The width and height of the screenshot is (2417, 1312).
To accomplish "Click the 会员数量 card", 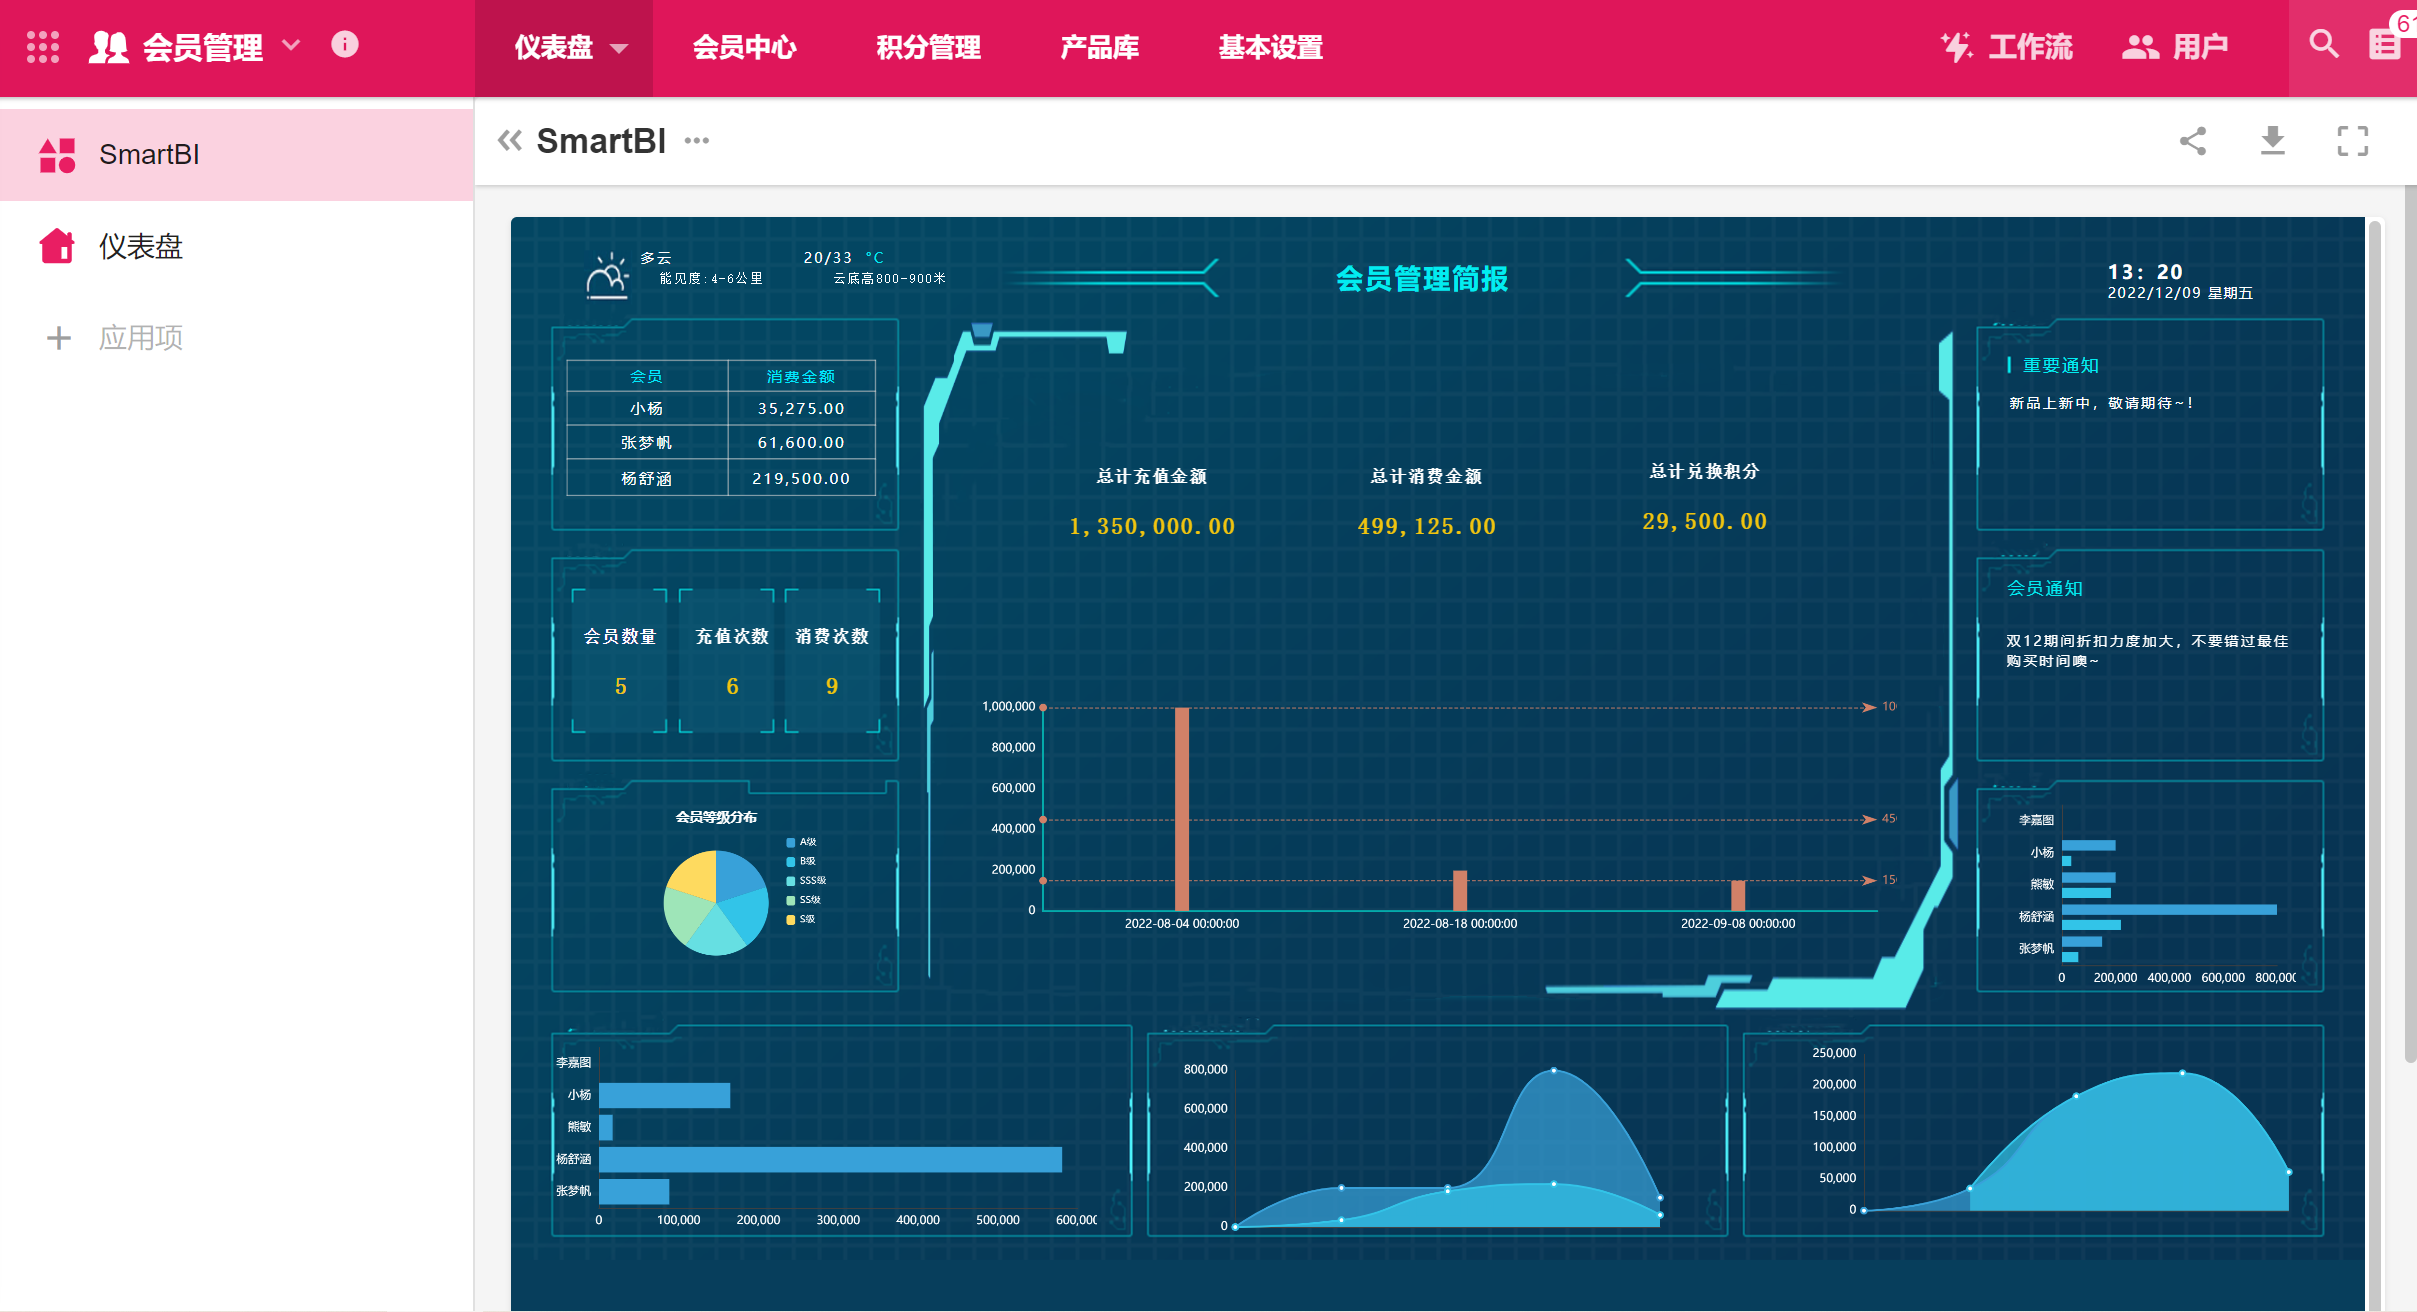I will tap(620, 661).
